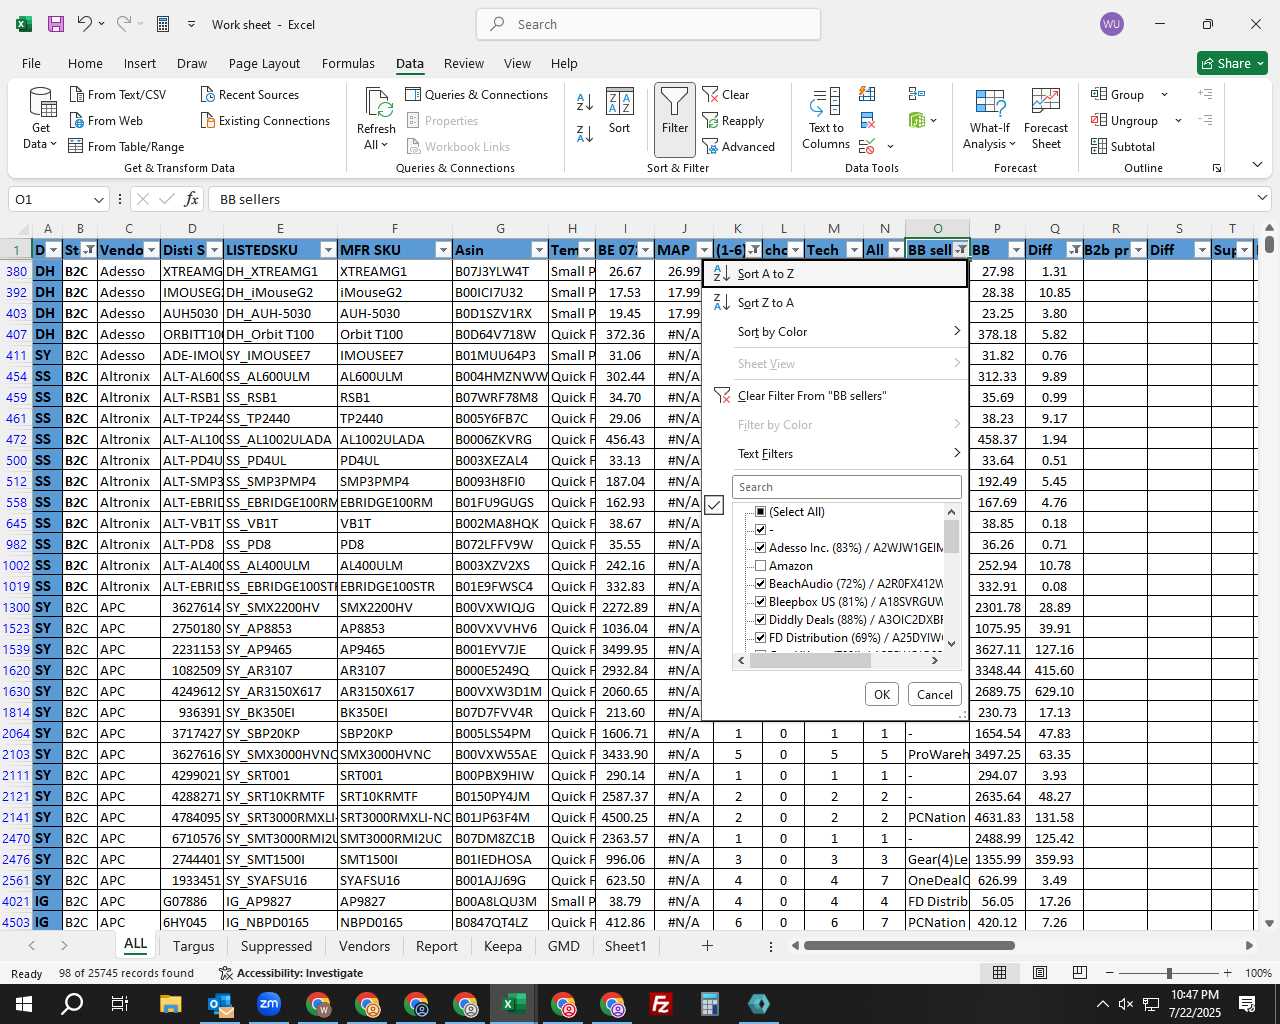Uncheck Bleepbox US (81%) filter item
Image resolution: width=1280 pixels, height=1024 pixels.
(760, 601)
